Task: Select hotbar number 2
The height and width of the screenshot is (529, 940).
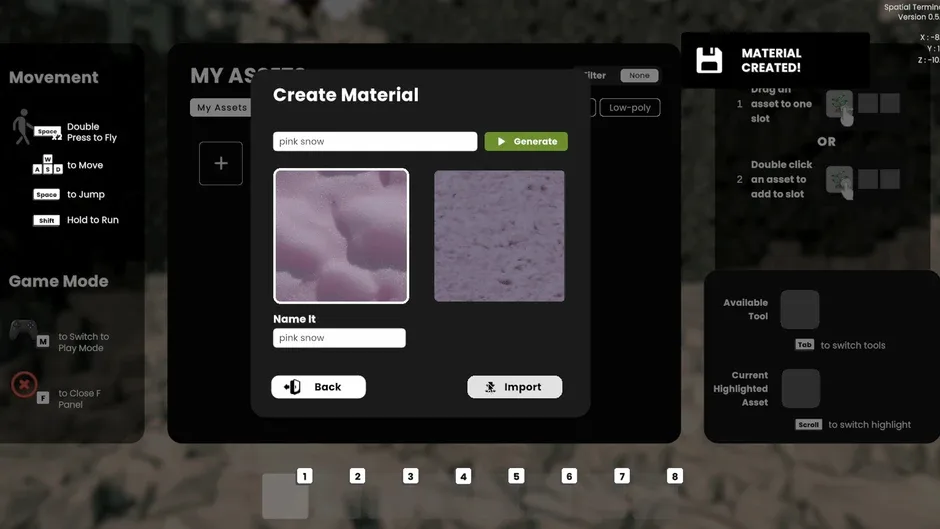Action: (357, 476)
